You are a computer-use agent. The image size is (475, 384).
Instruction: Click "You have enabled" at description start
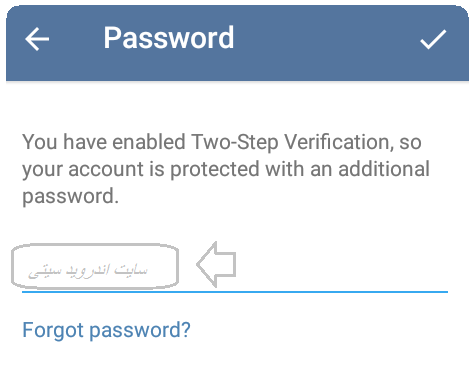104,142
